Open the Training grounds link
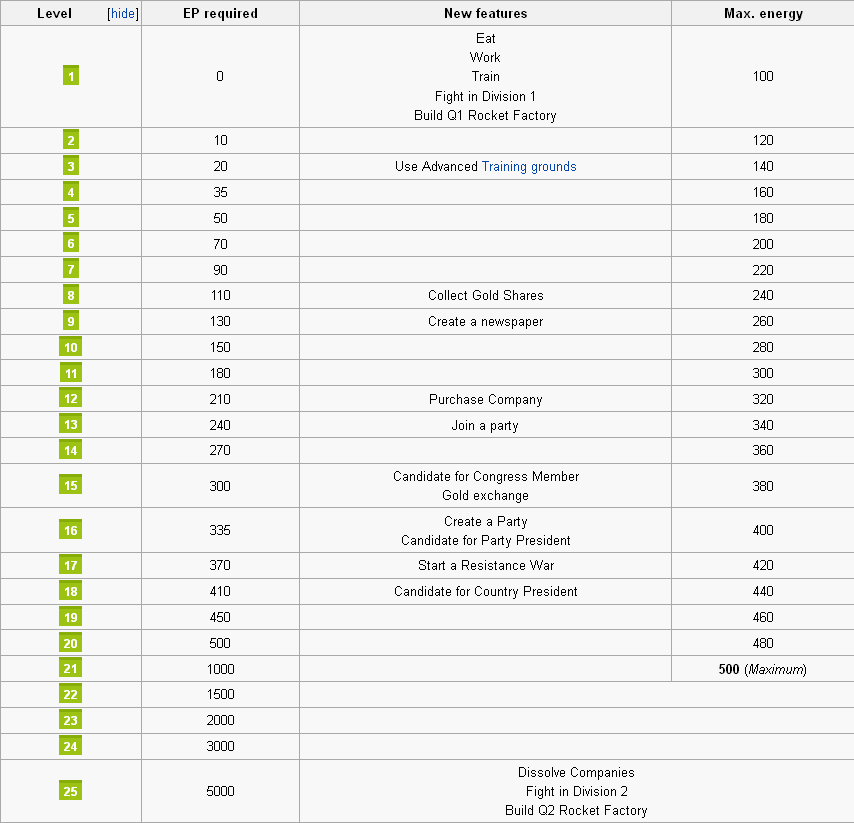 click(529, 166)
